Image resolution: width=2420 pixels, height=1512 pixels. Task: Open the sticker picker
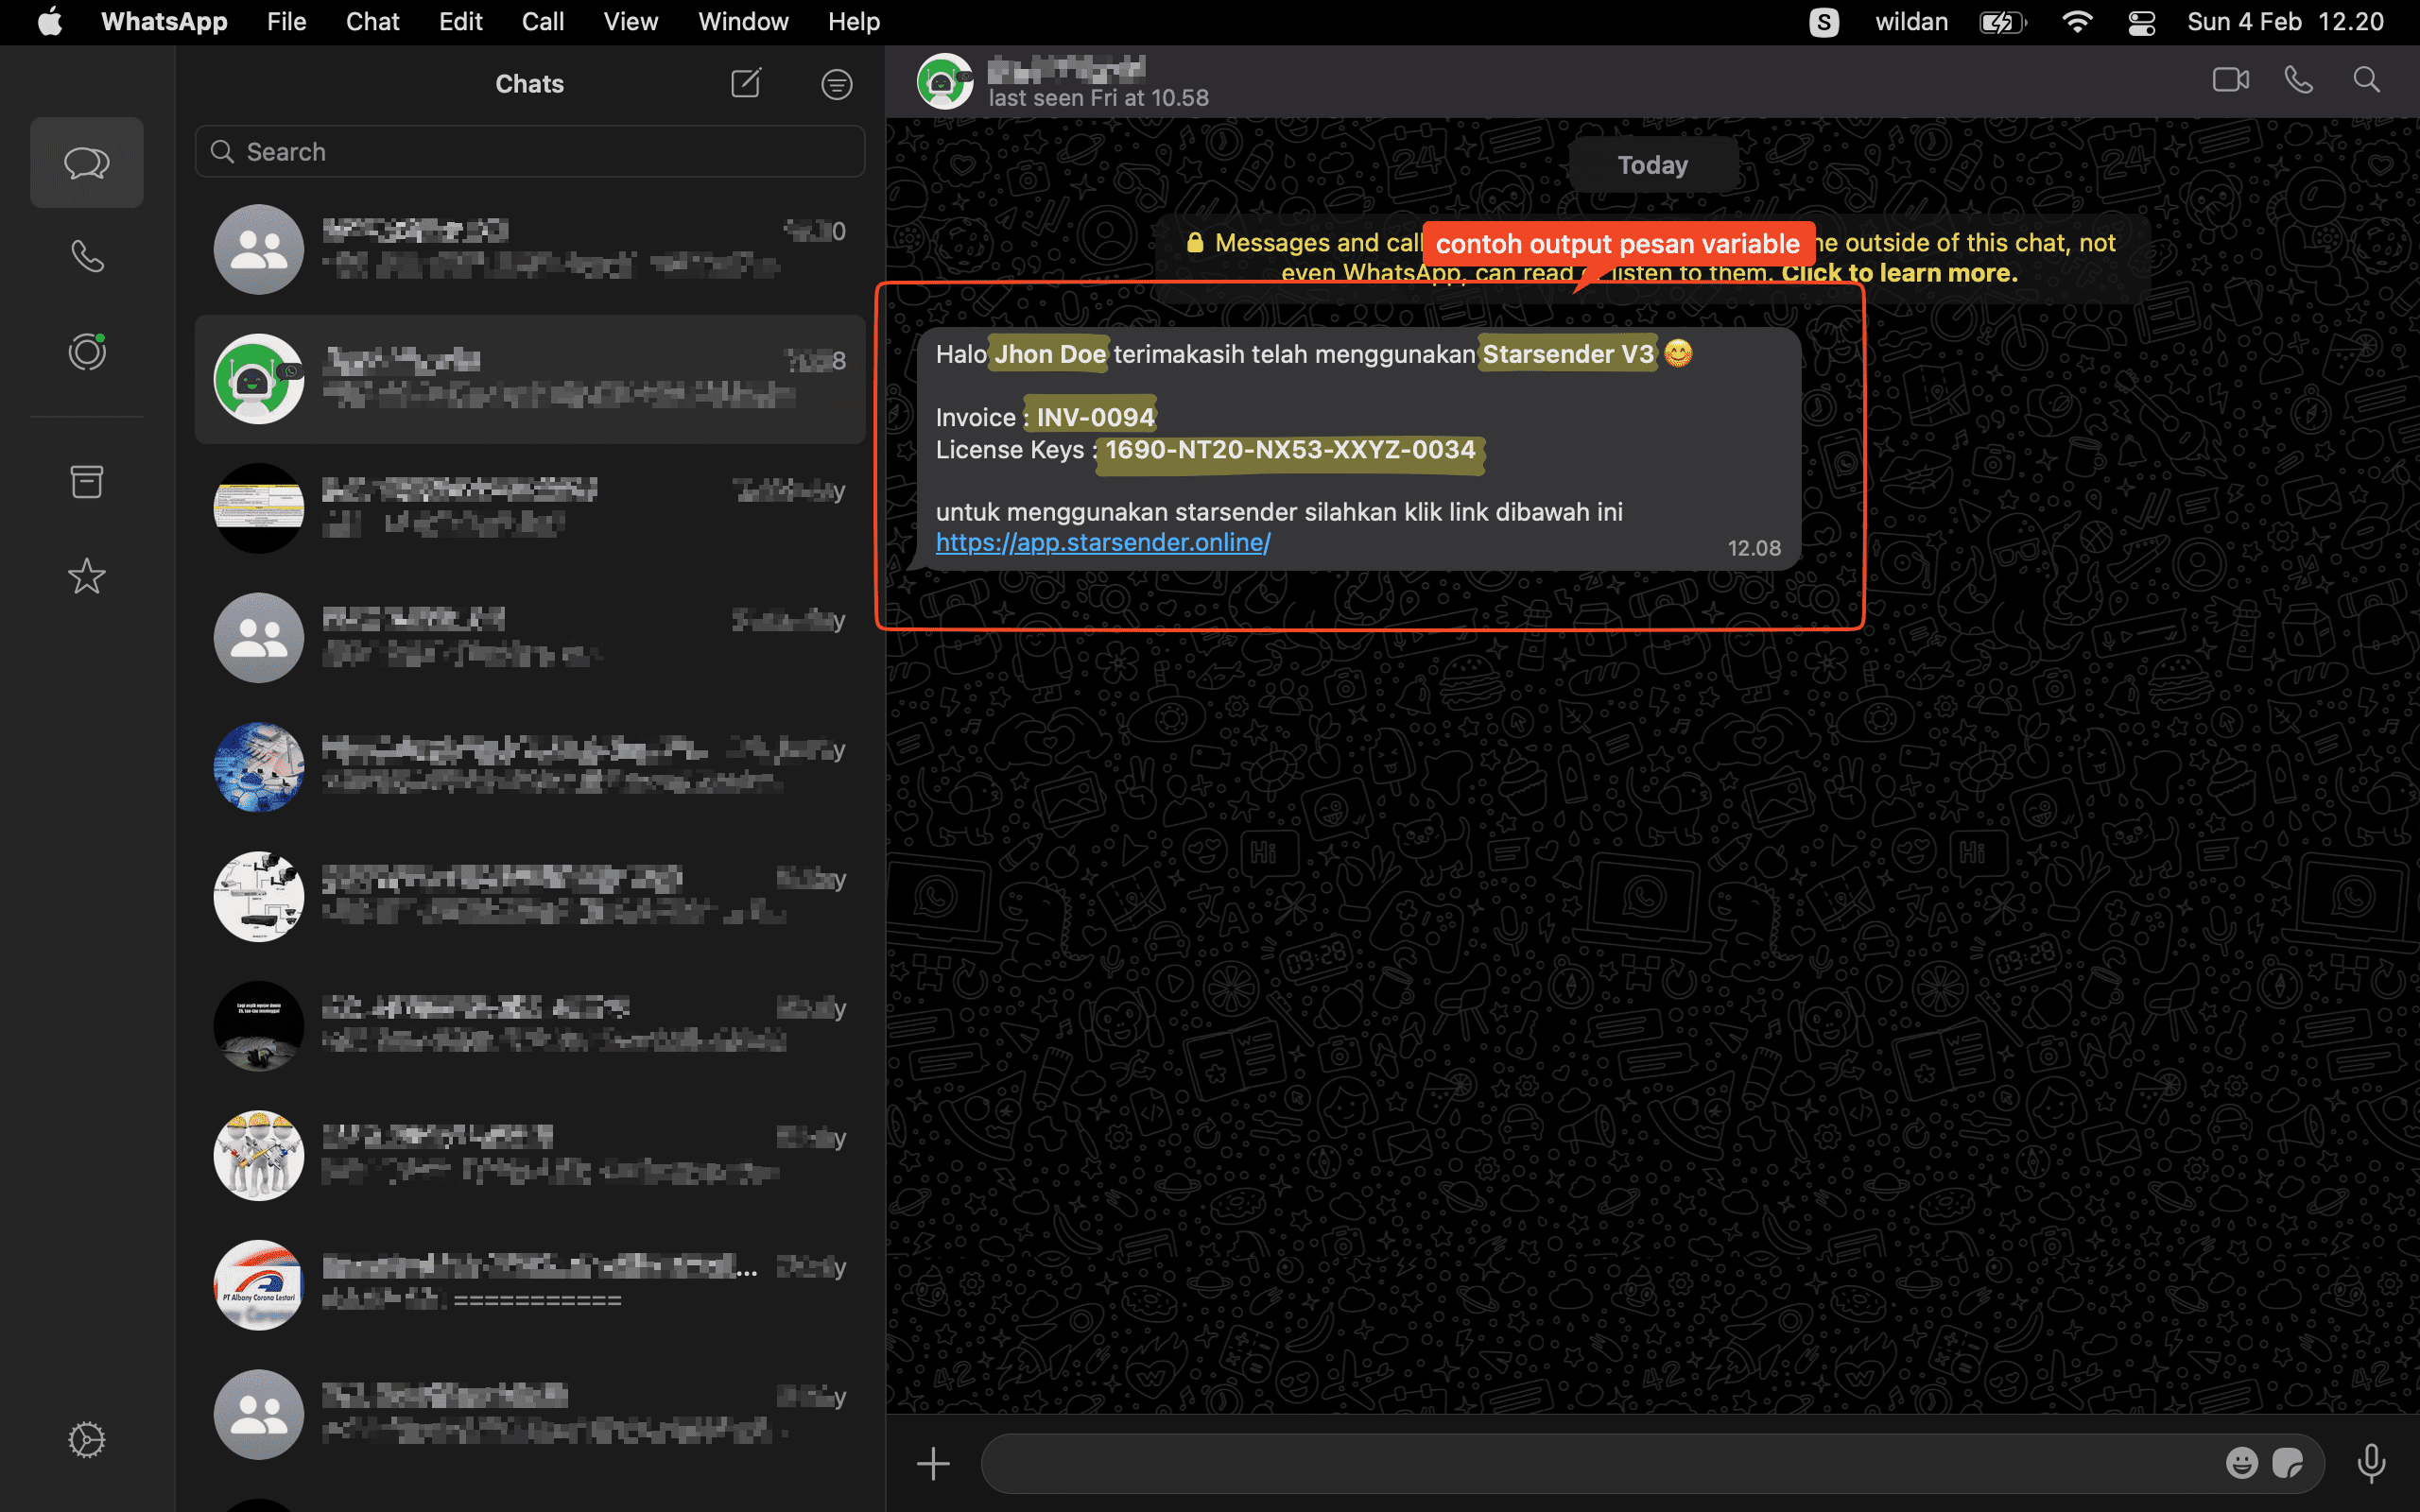click(2288, 1464)
